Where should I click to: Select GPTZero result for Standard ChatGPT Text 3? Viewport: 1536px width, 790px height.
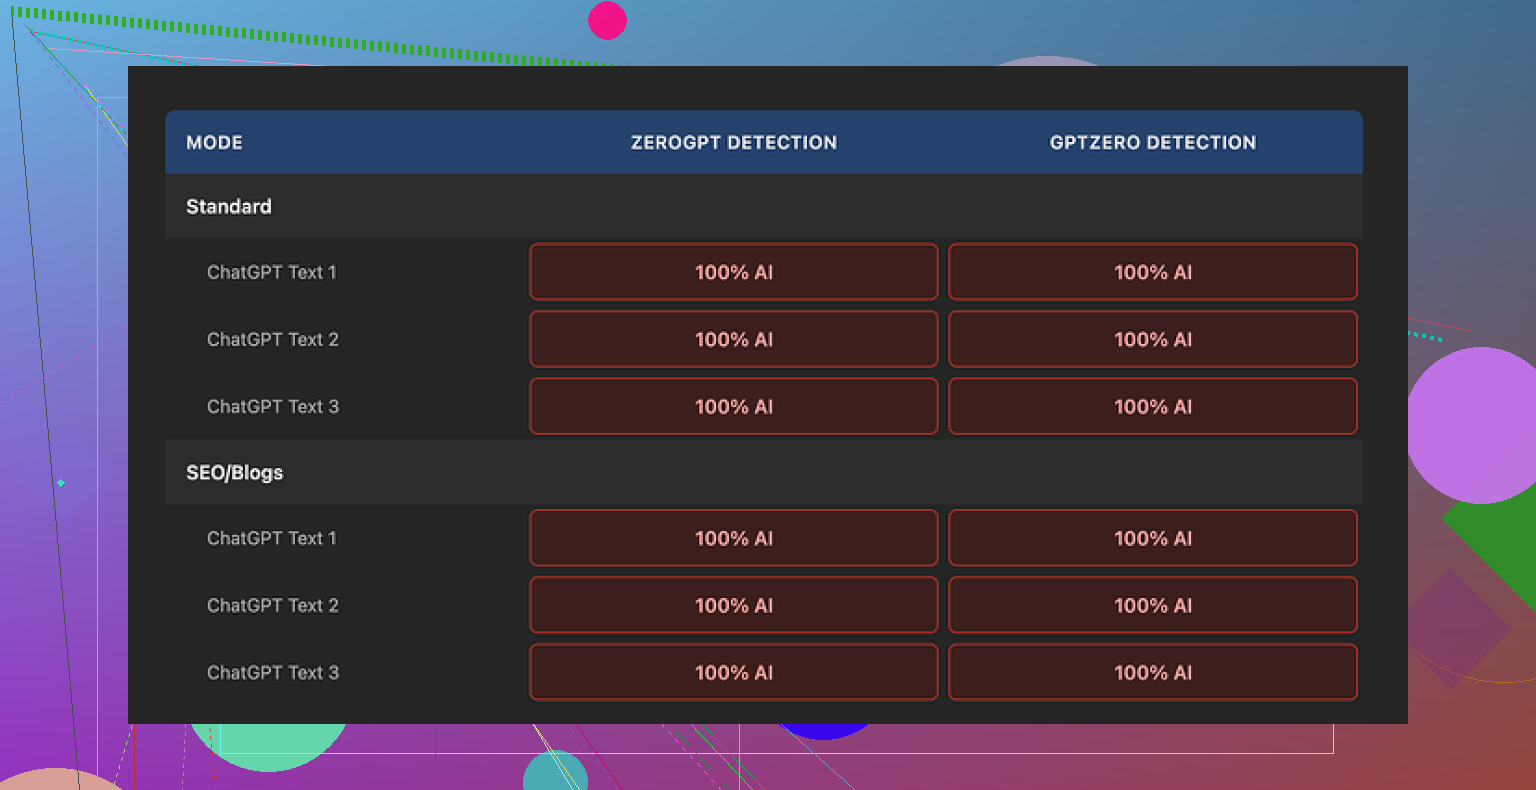[x=1152, y=406]
